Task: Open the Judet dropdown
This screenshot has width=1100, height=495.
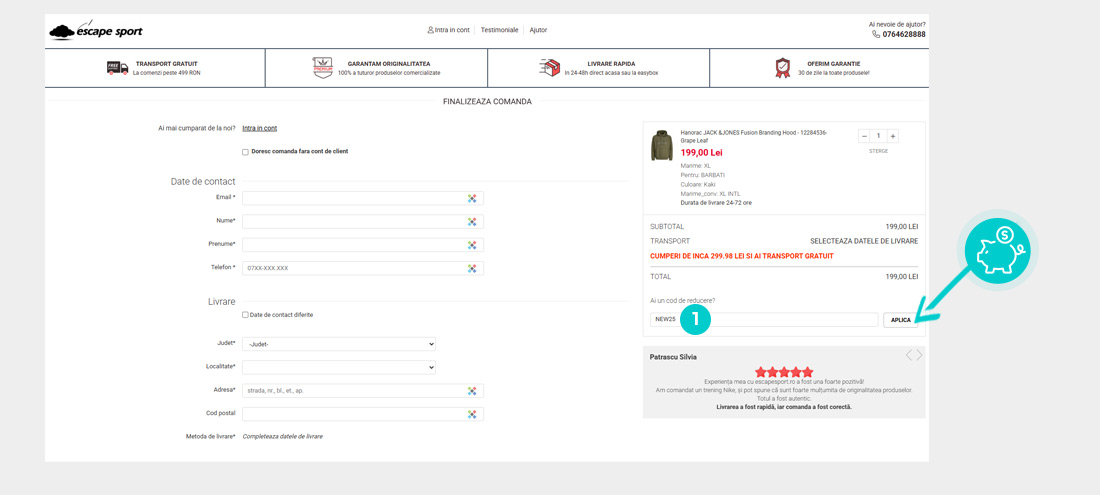Action: [339, 344]
